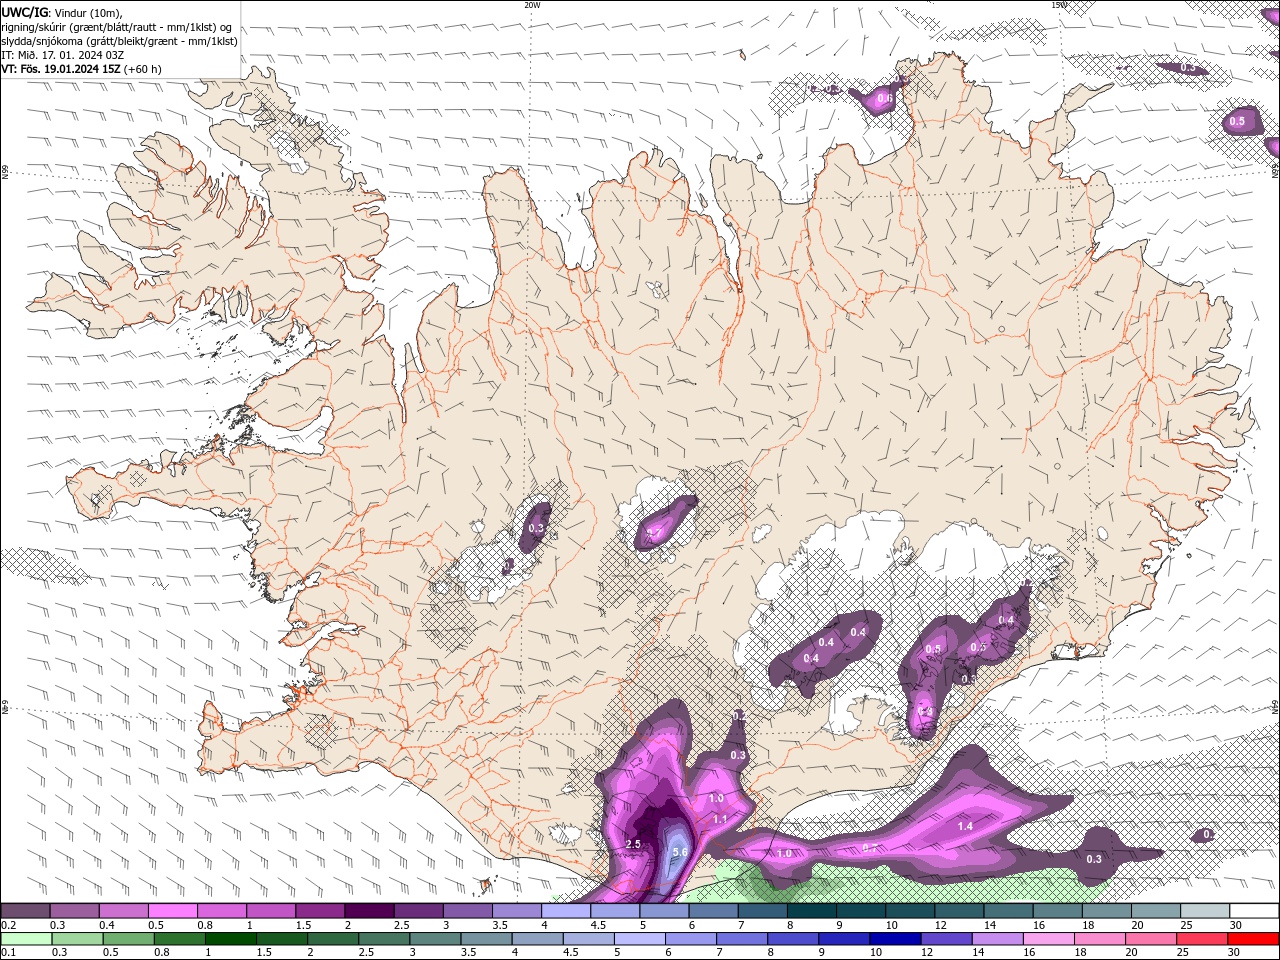
Task: Click the 0.1 pale green rain scale swatch
Action: point(26,939)
